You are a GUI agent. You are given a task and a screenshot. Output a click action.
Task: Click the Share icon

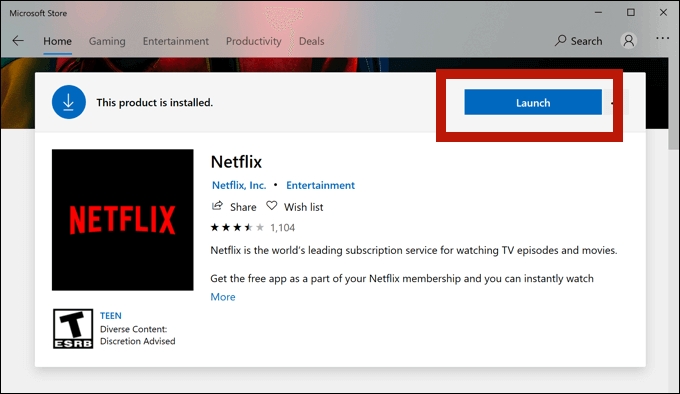[x=217, y=206]
